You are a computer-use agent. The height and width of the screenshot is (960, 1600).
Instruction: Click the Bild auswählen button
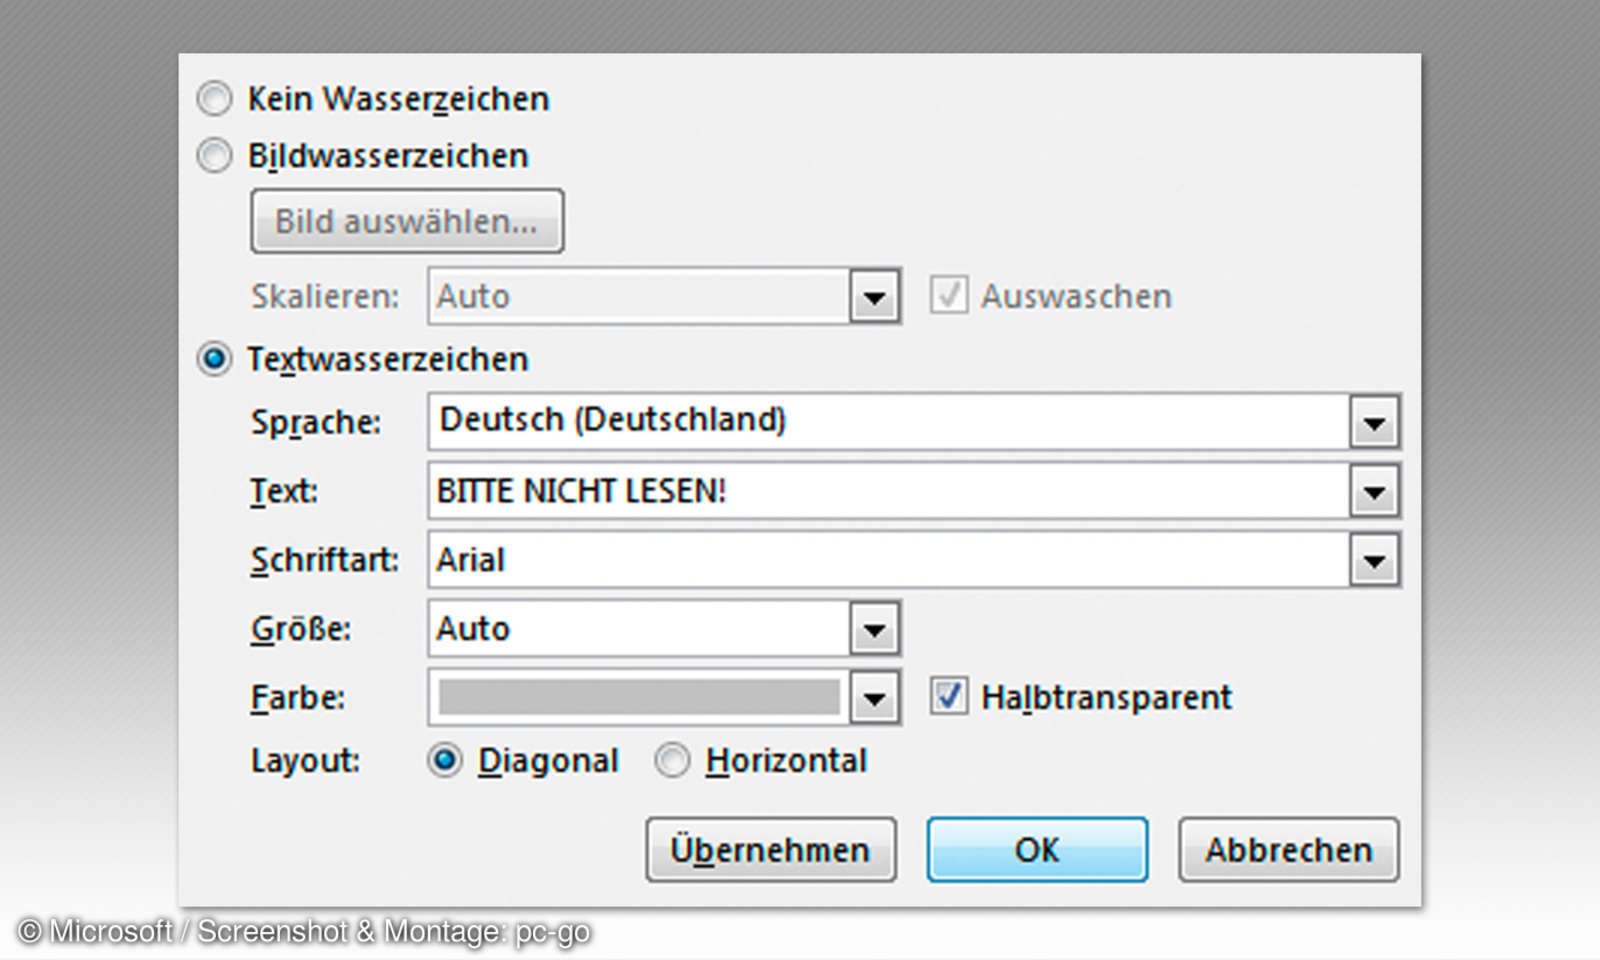click(x=406, y=221)
